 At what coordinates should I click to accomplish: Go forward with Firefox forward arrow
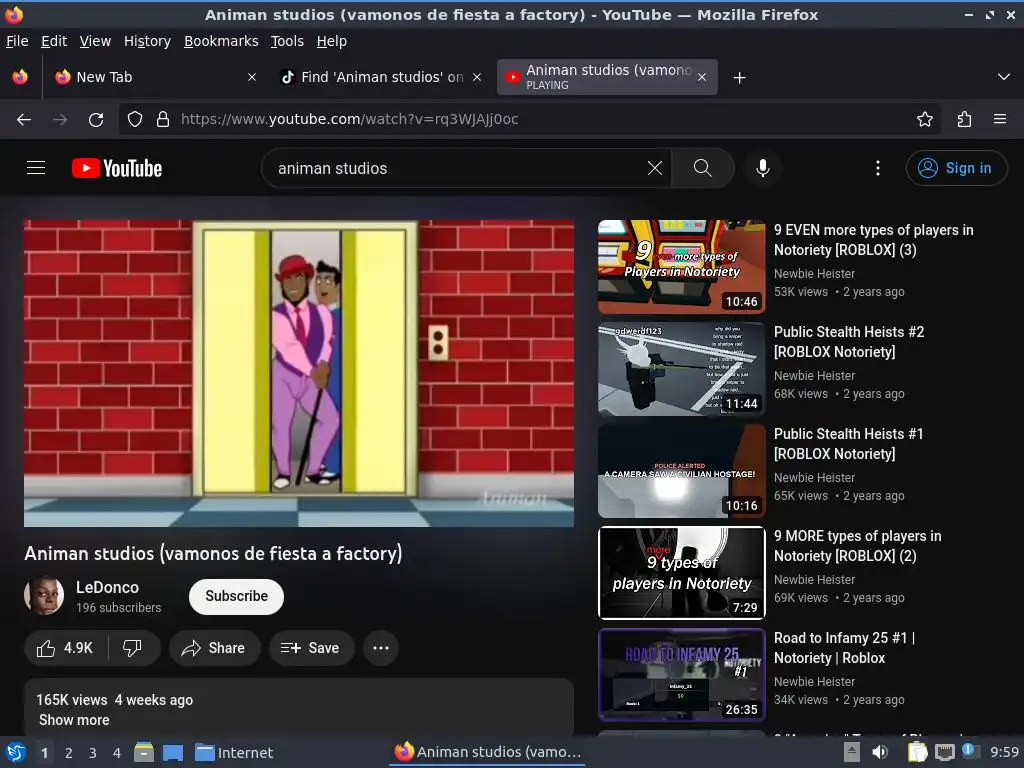[60, 119]
